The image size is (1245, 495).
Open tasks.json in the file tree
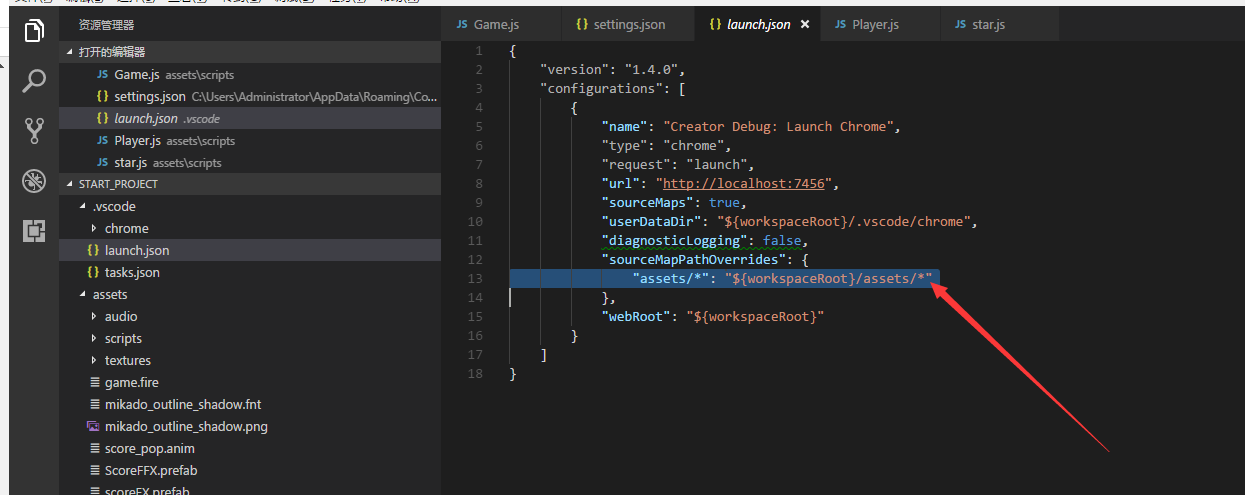click(249, 272)
